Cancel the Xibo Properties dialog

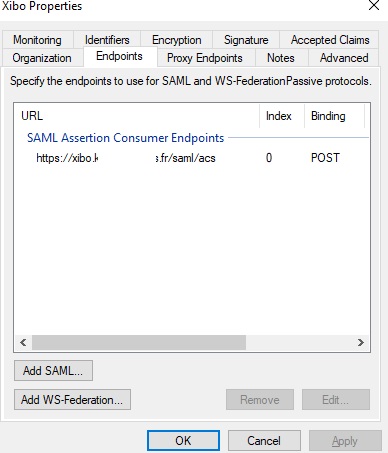point(264,441)
